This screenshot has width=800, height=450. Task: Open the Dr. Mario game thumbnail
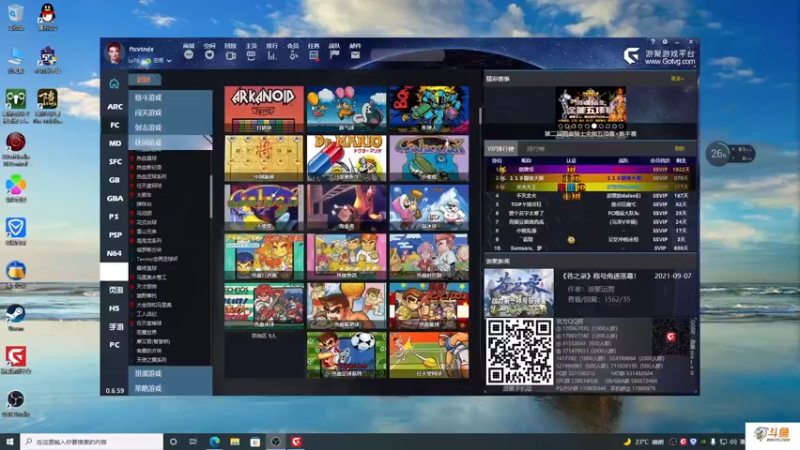(x=346, y=158)
